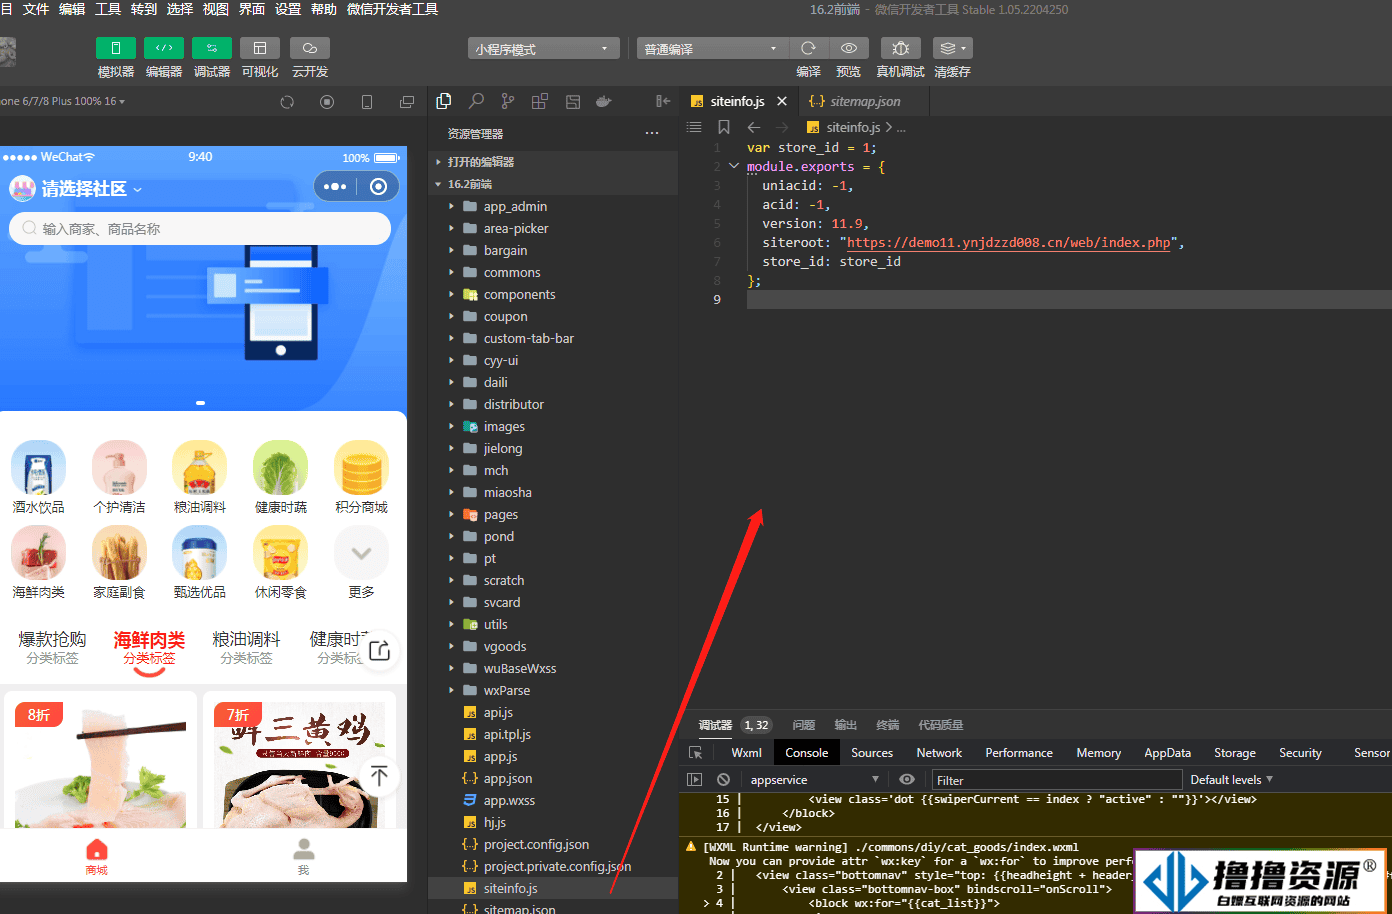
Task: Start 真机调试 real device debugging
Action: point(900,48)
